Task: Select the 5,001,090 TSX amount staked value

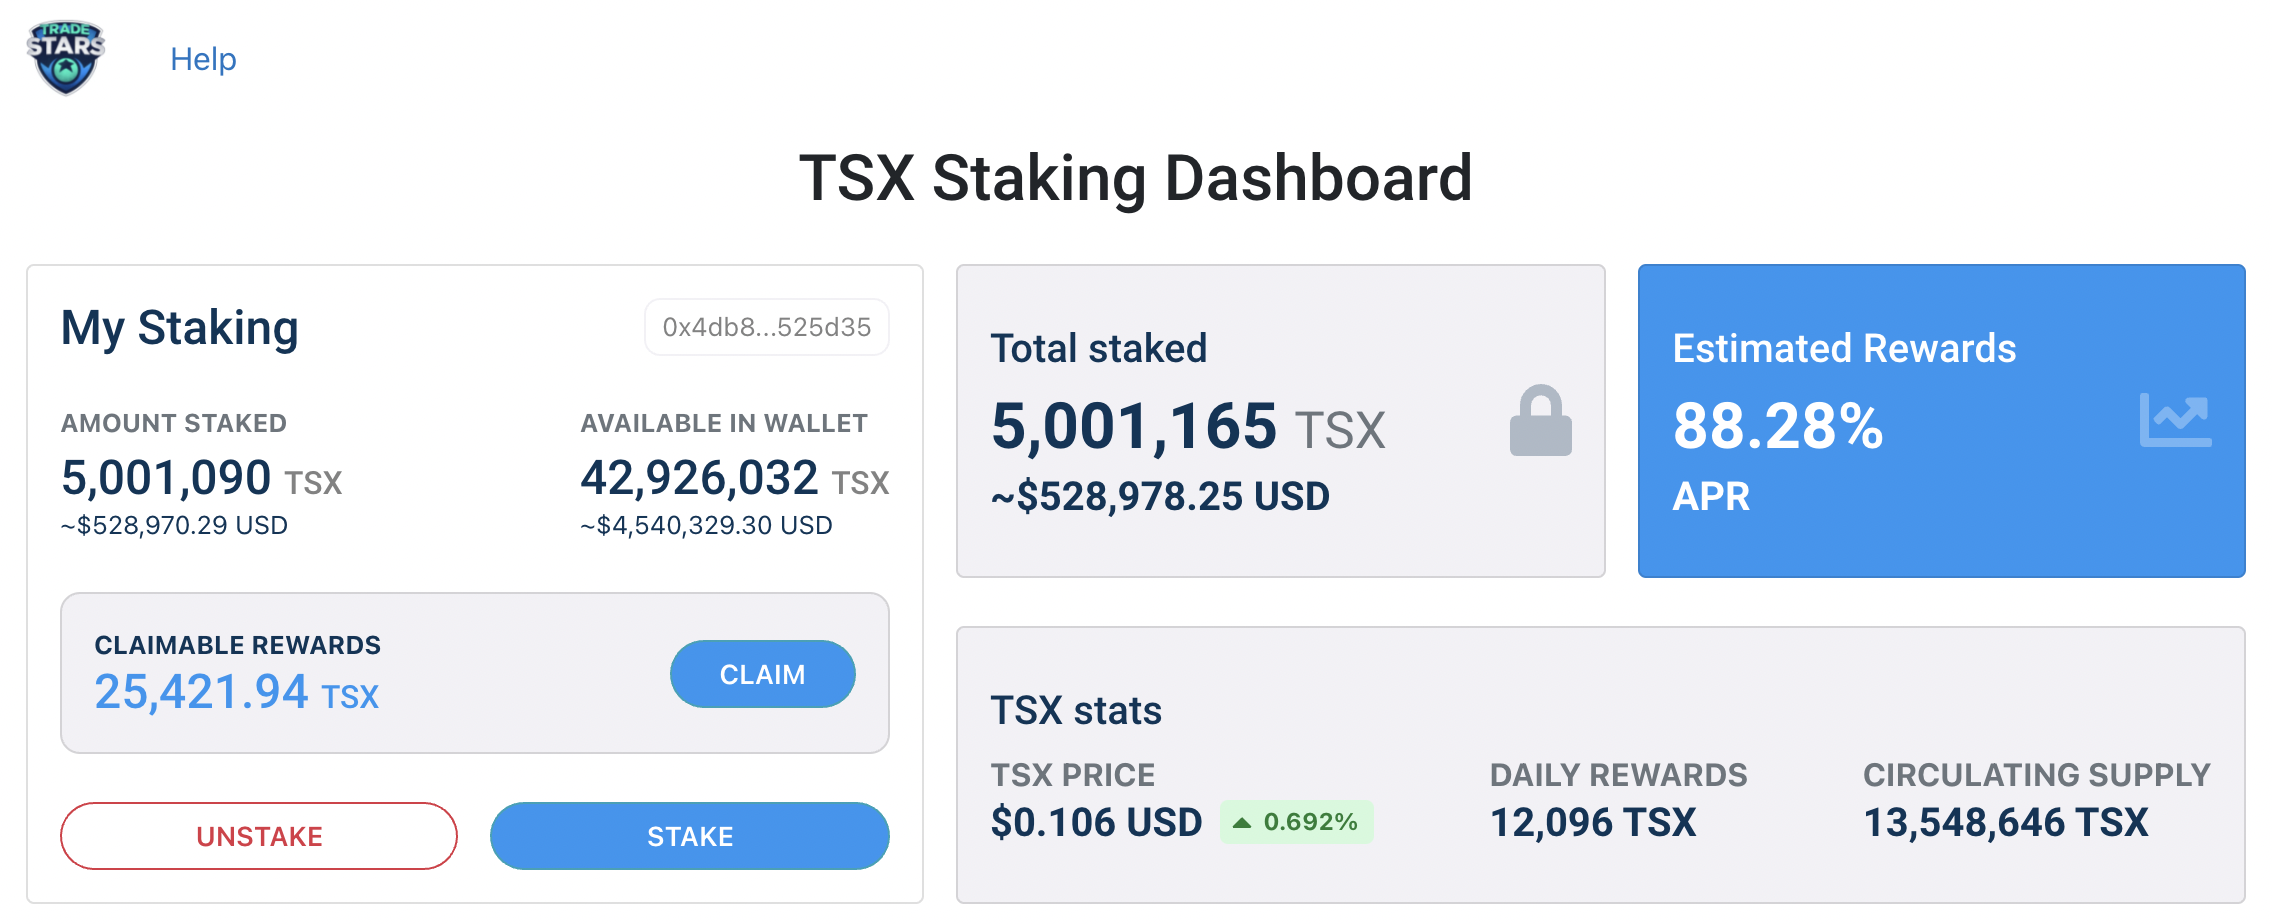Action: (x=202, y=478)
